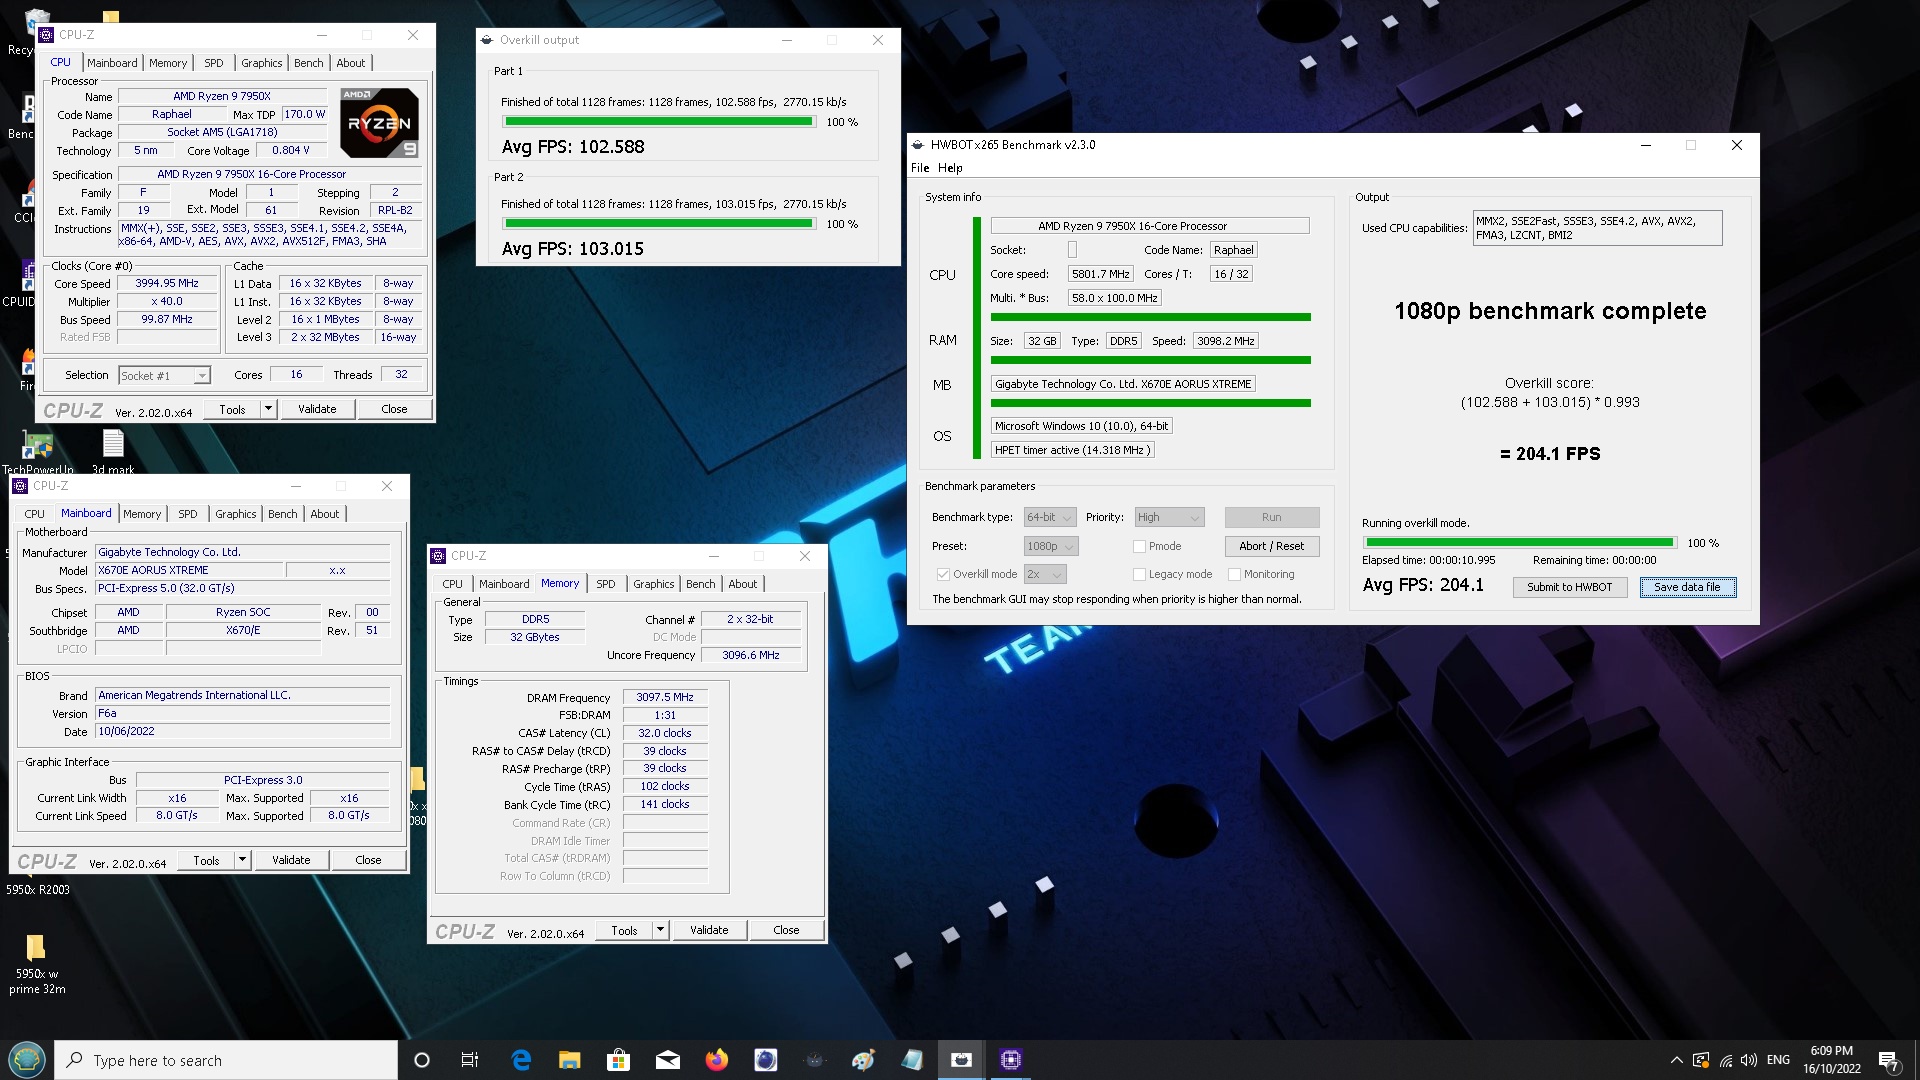
Task: Click the Windows Start button
Action: pyautogui.click(x=27, y=1060)
